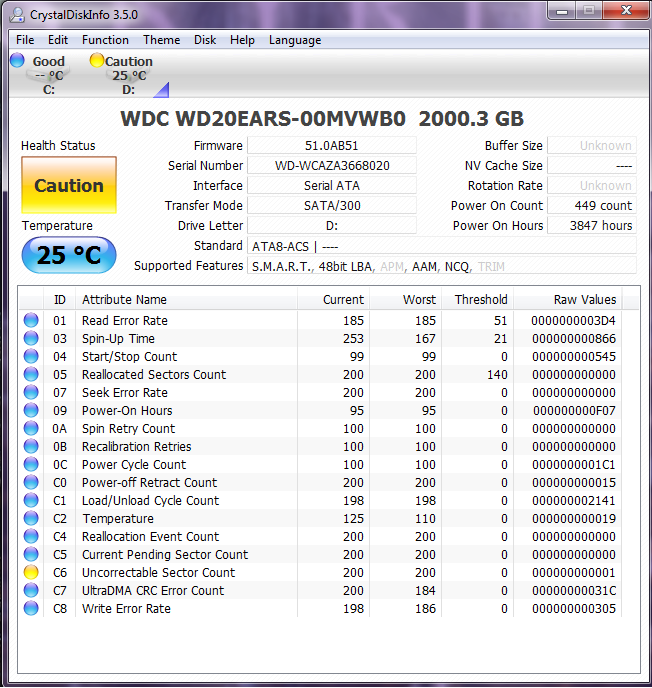The height and width of the screenshot is (688, 652).
Task: Click the status icon for UltraDMA CRC Error Count
Action: [x=31, y=590]
